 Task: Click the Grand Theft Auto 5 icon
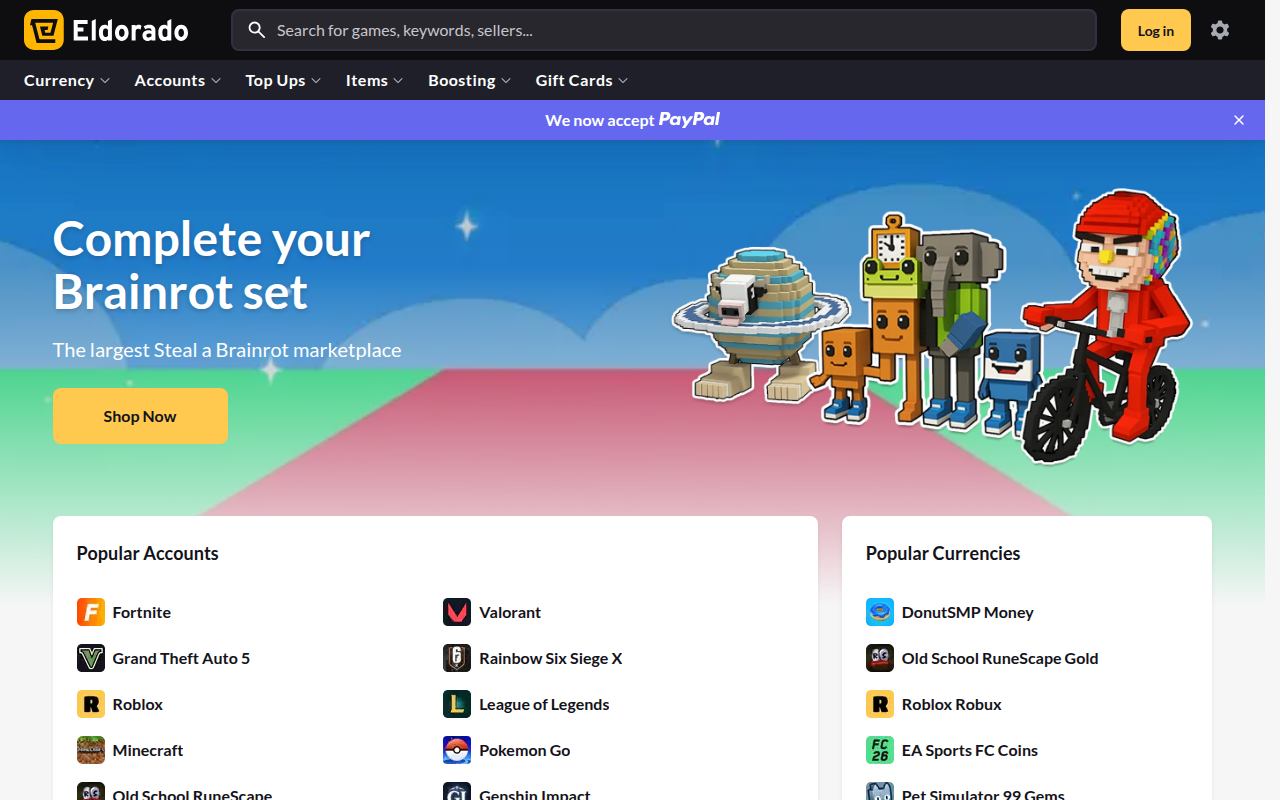tap(91, 658)
